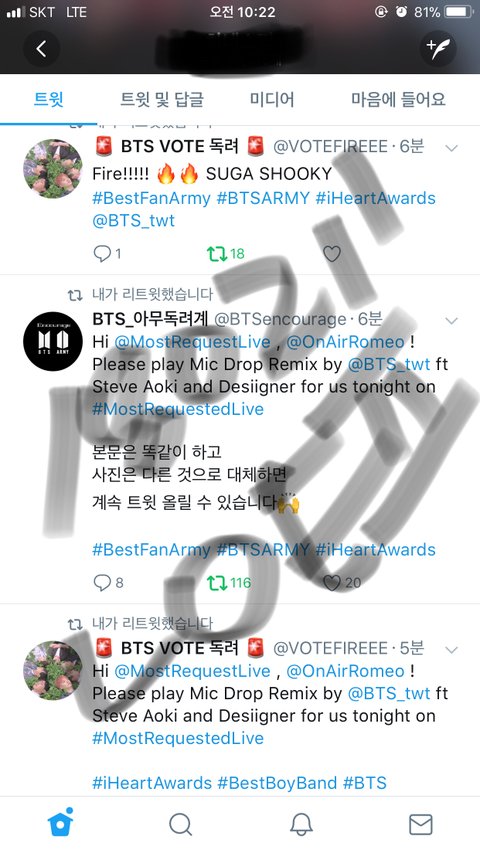The width and height of the screenshot is (480, 853).
Task: Reply to the BTSencourage tweet with 8 replies
Action: click(x=102, y=583)
